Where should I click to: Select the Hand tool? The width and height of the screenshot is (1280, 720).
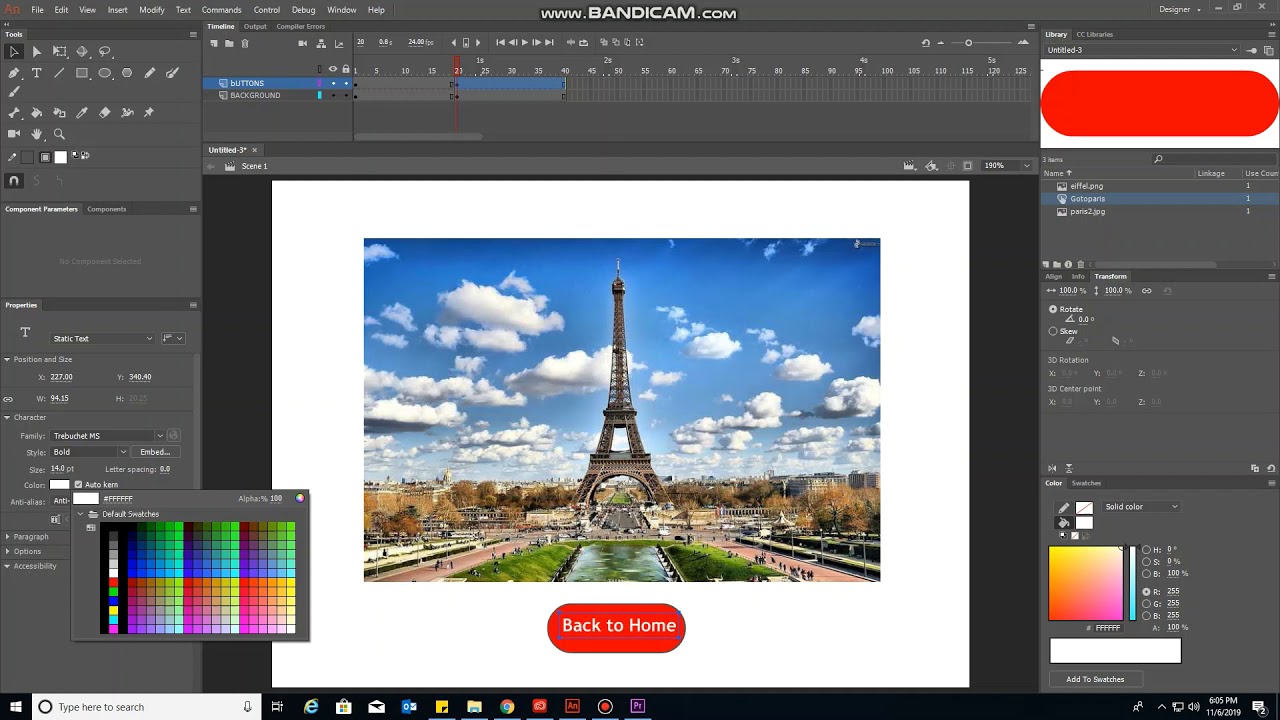pyautogui.click(x=37, y=134)
